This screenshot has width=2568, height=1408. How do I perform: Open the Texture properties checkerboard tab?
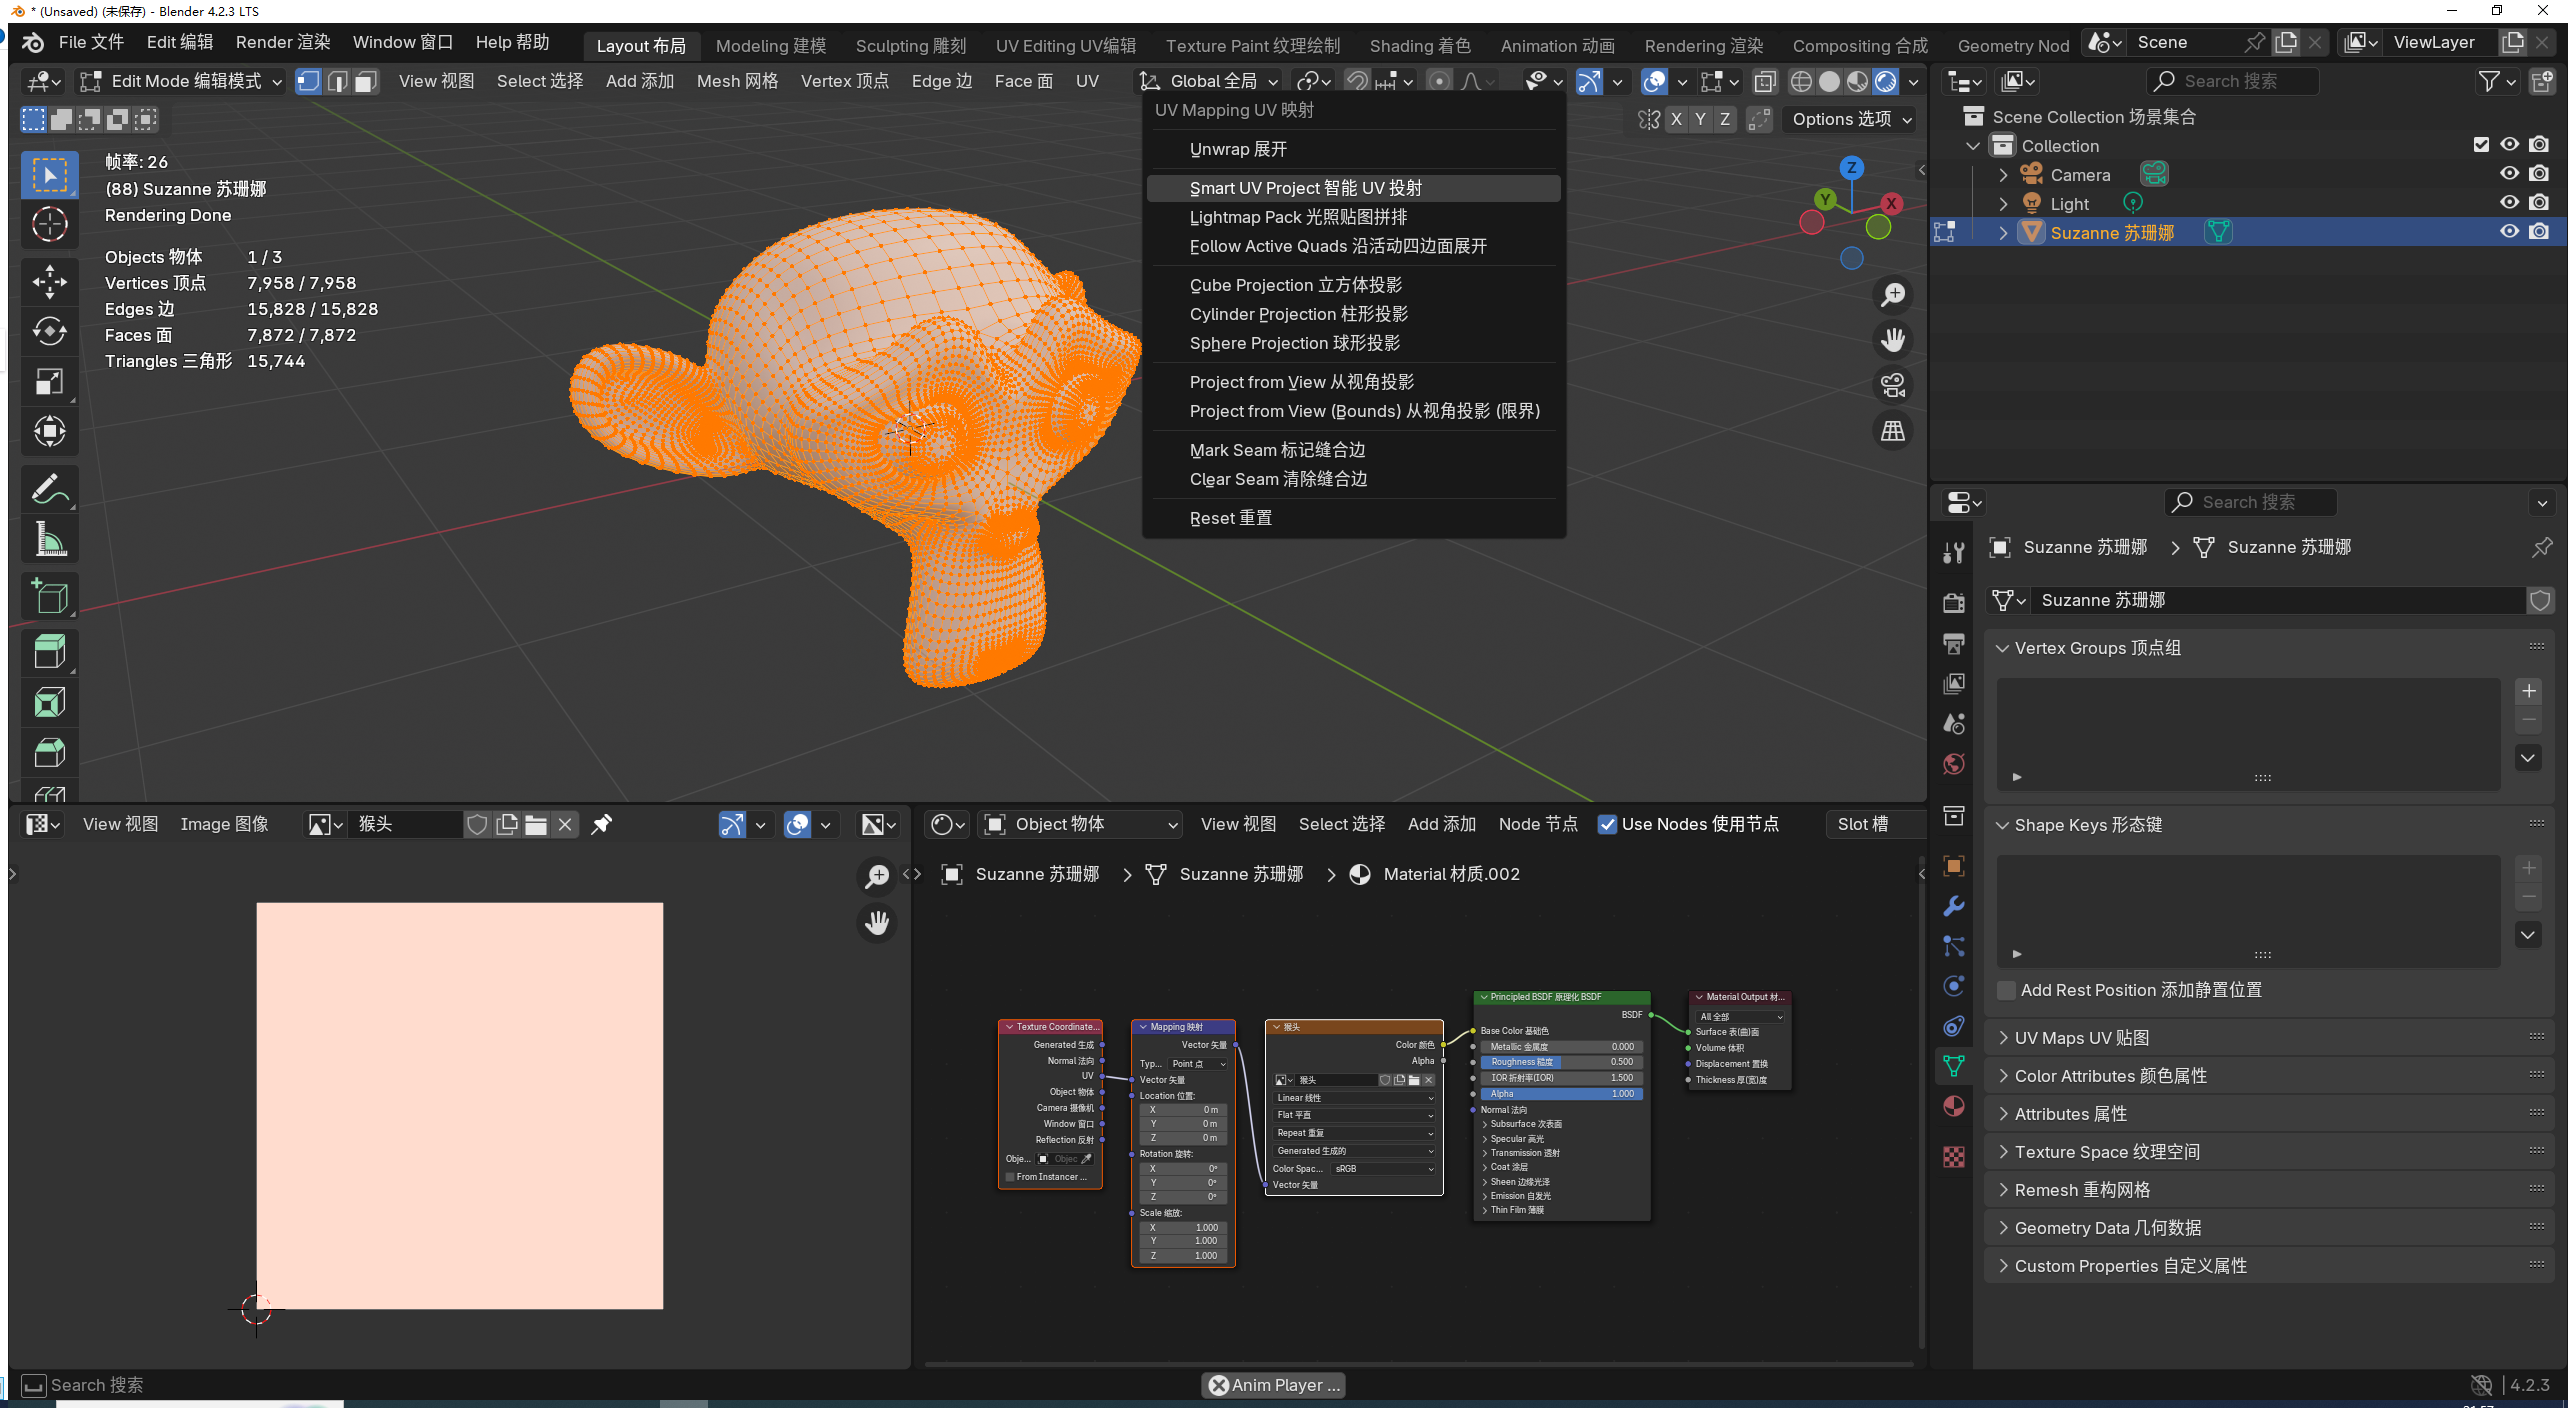point(1953,1157)
